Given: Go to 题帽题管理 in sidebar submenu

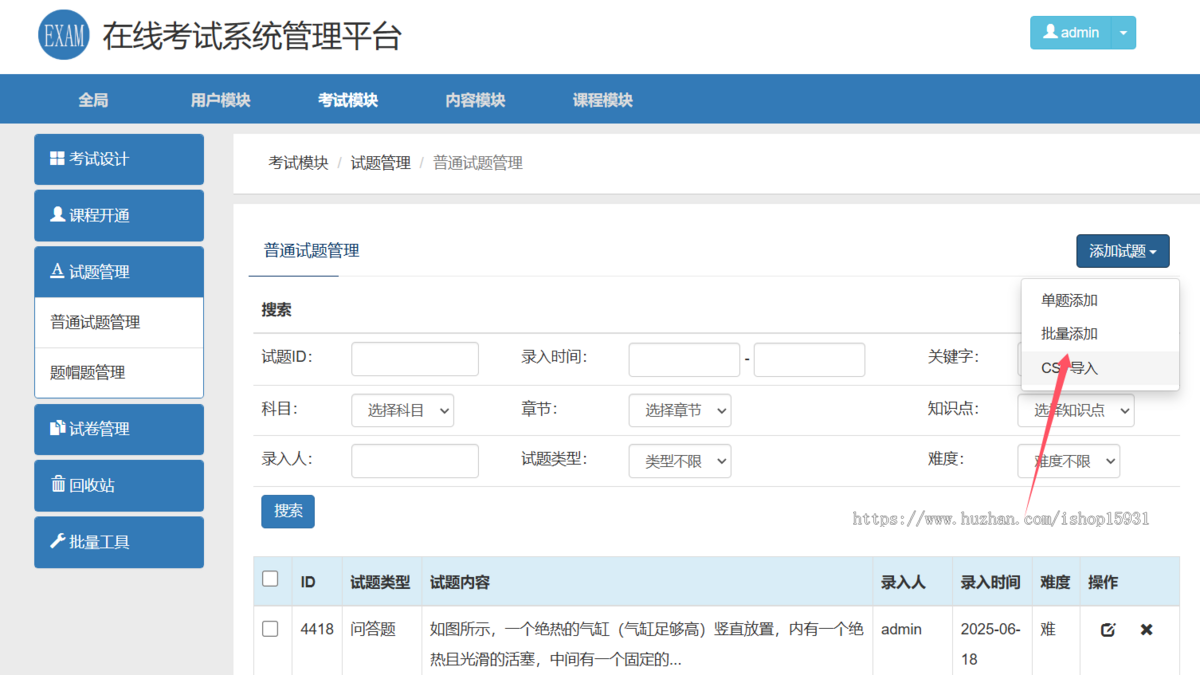Looking at the screenshot, I should (x=119, y=373).
